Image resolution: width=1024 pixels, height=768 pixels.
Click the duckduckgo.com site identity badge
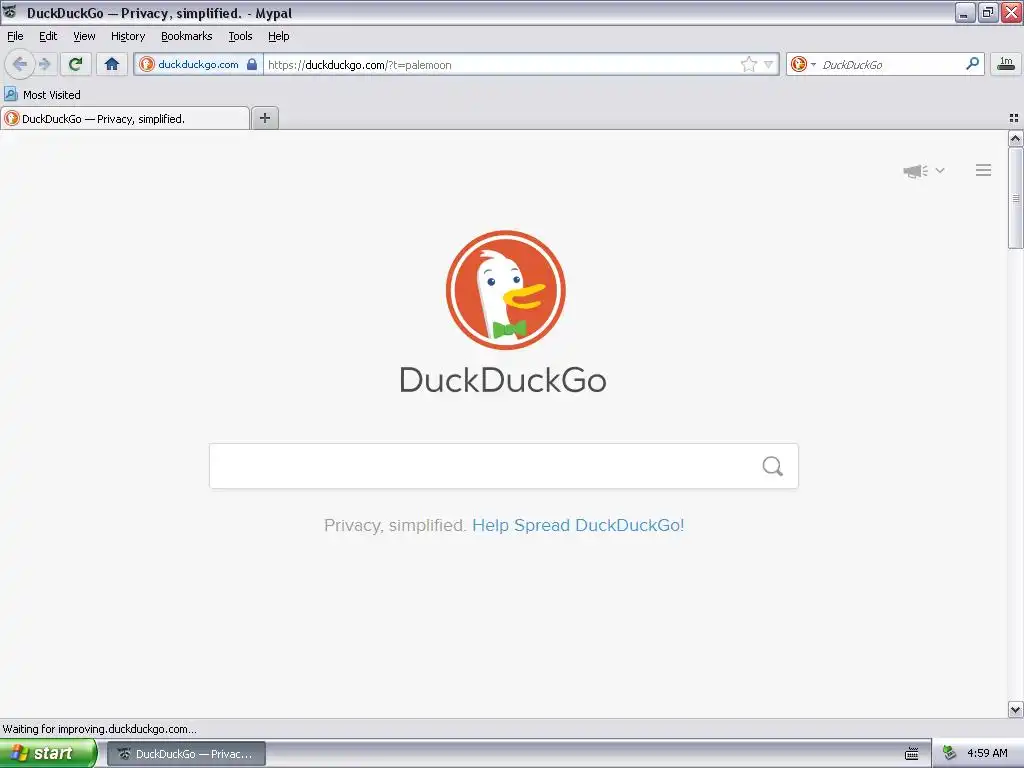198,64
